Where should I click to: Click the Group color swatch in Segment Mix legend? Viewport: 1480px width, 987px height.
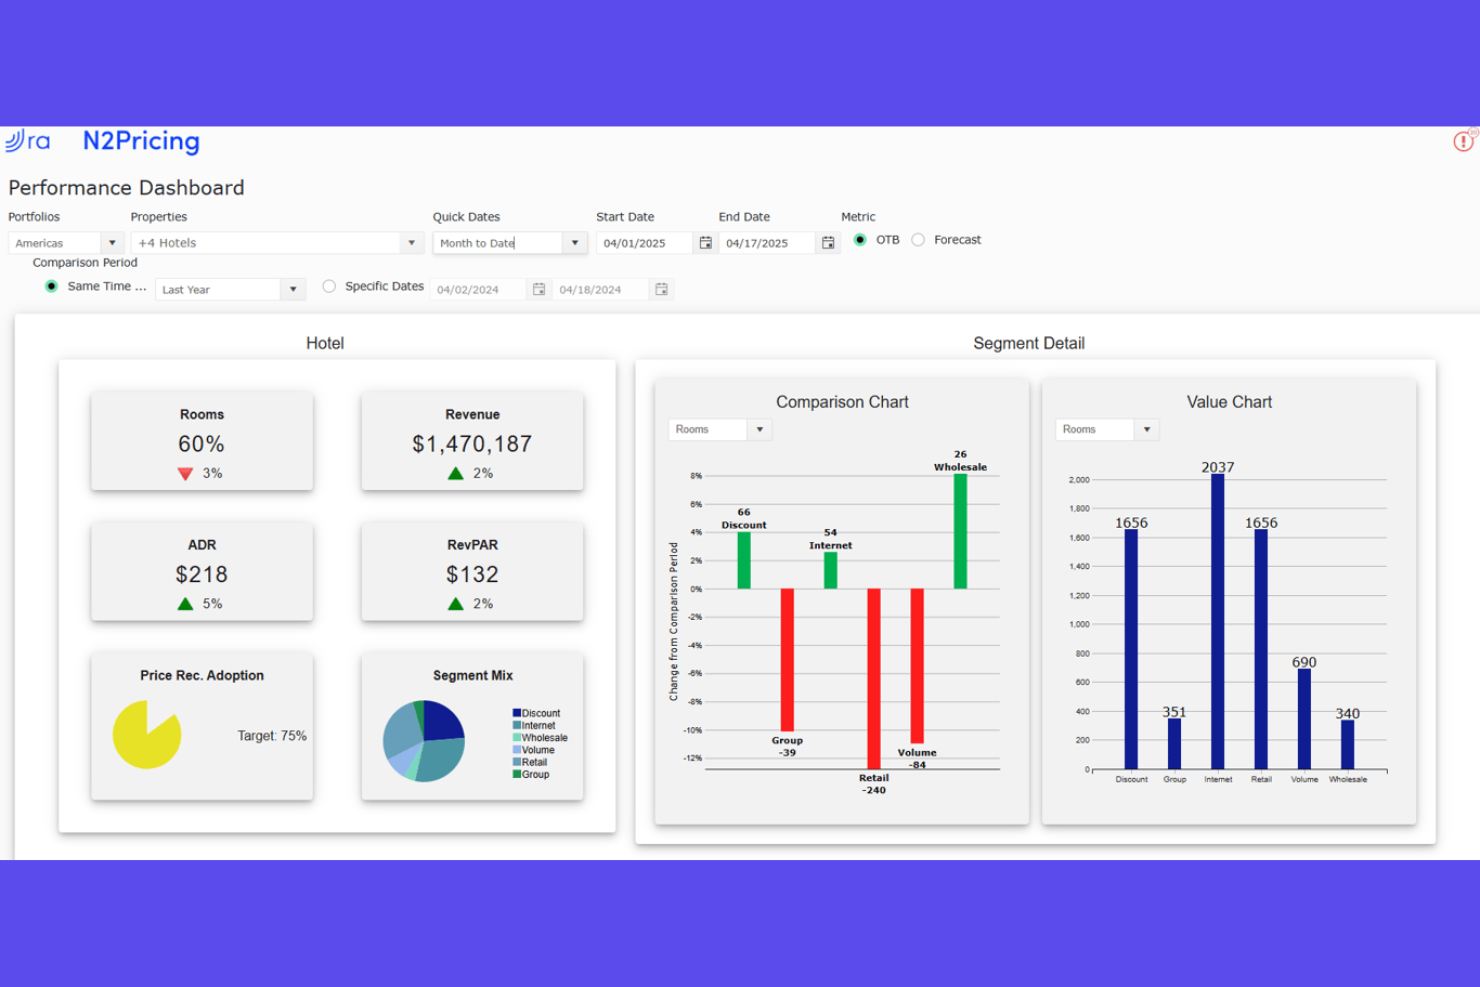(518, 774)
